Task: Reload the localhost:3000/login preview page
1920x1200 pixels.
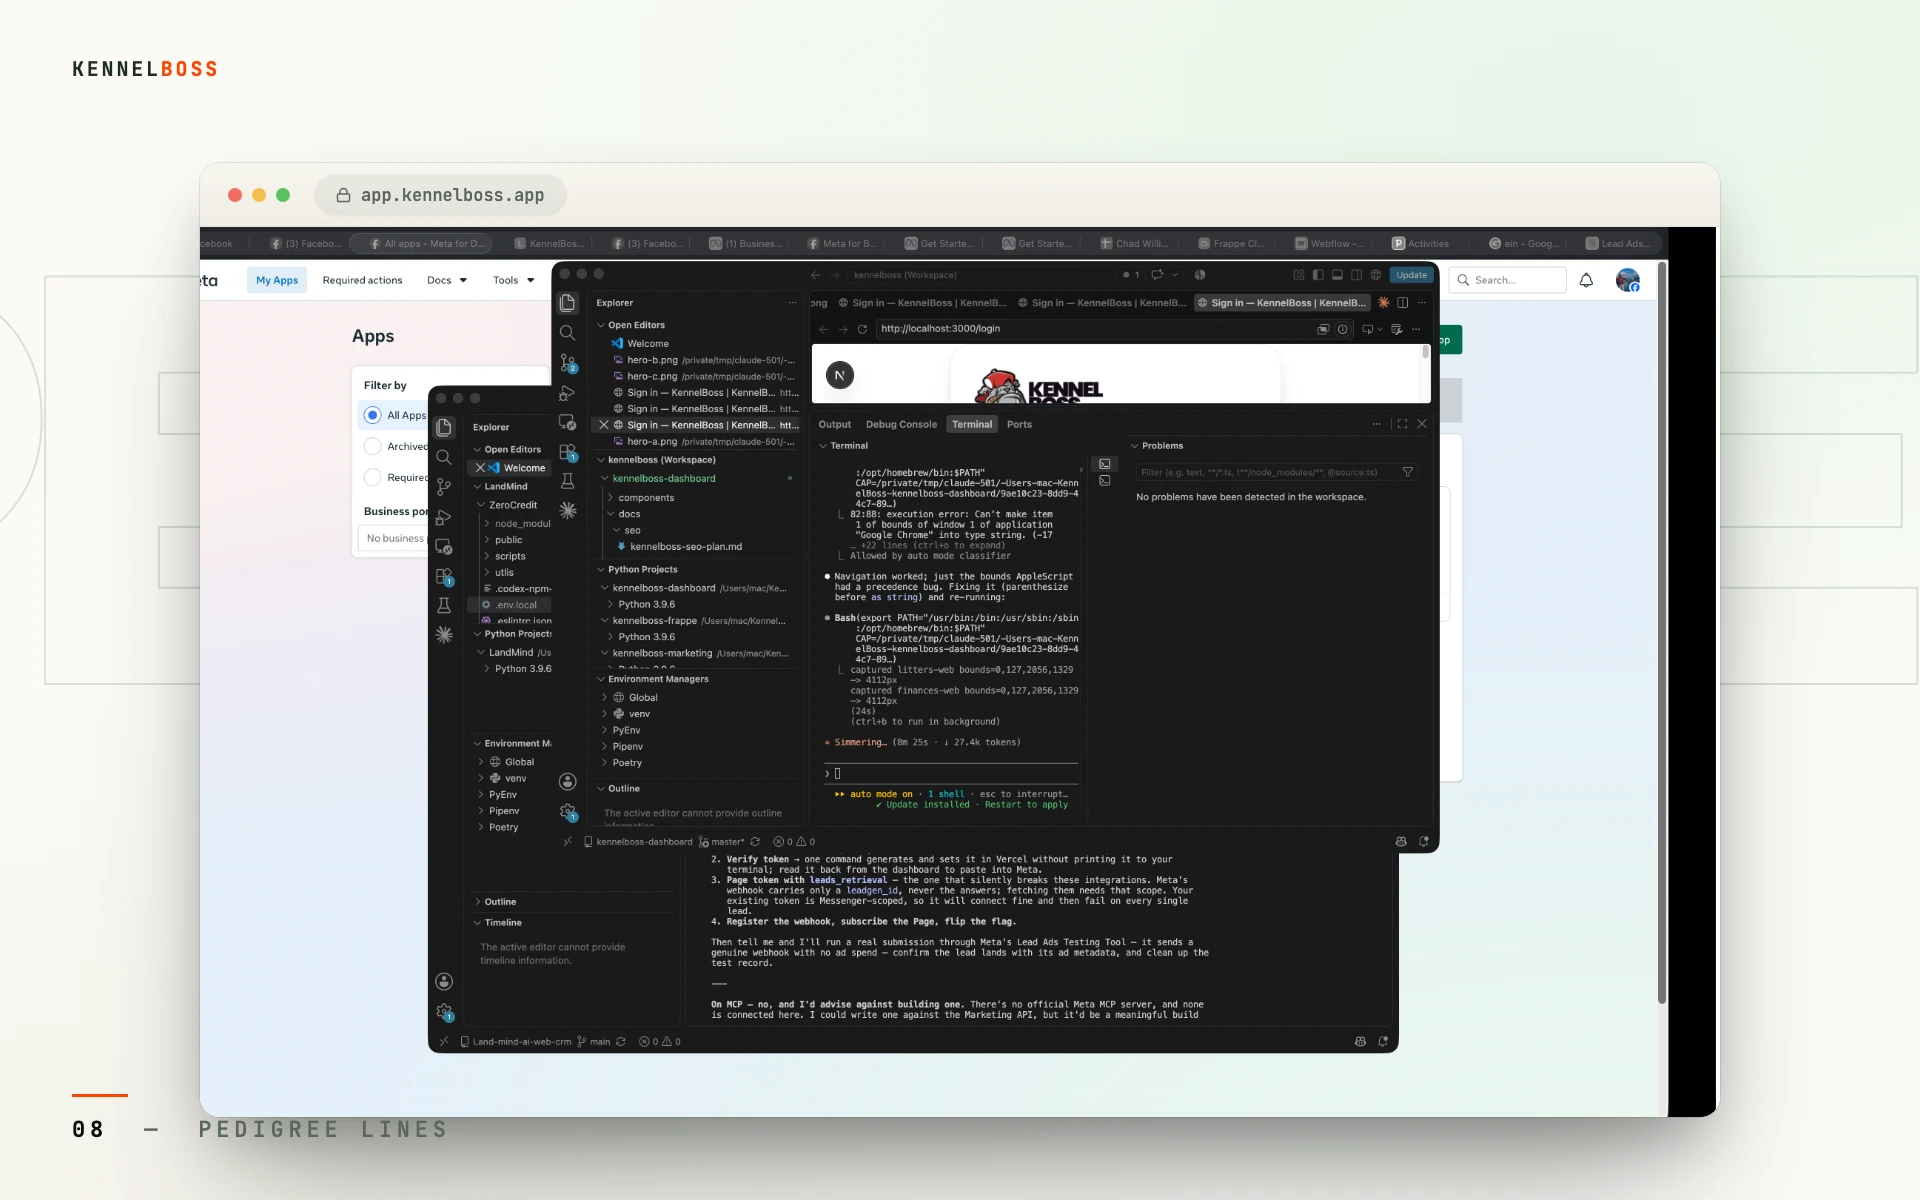Action: [862, 329]
